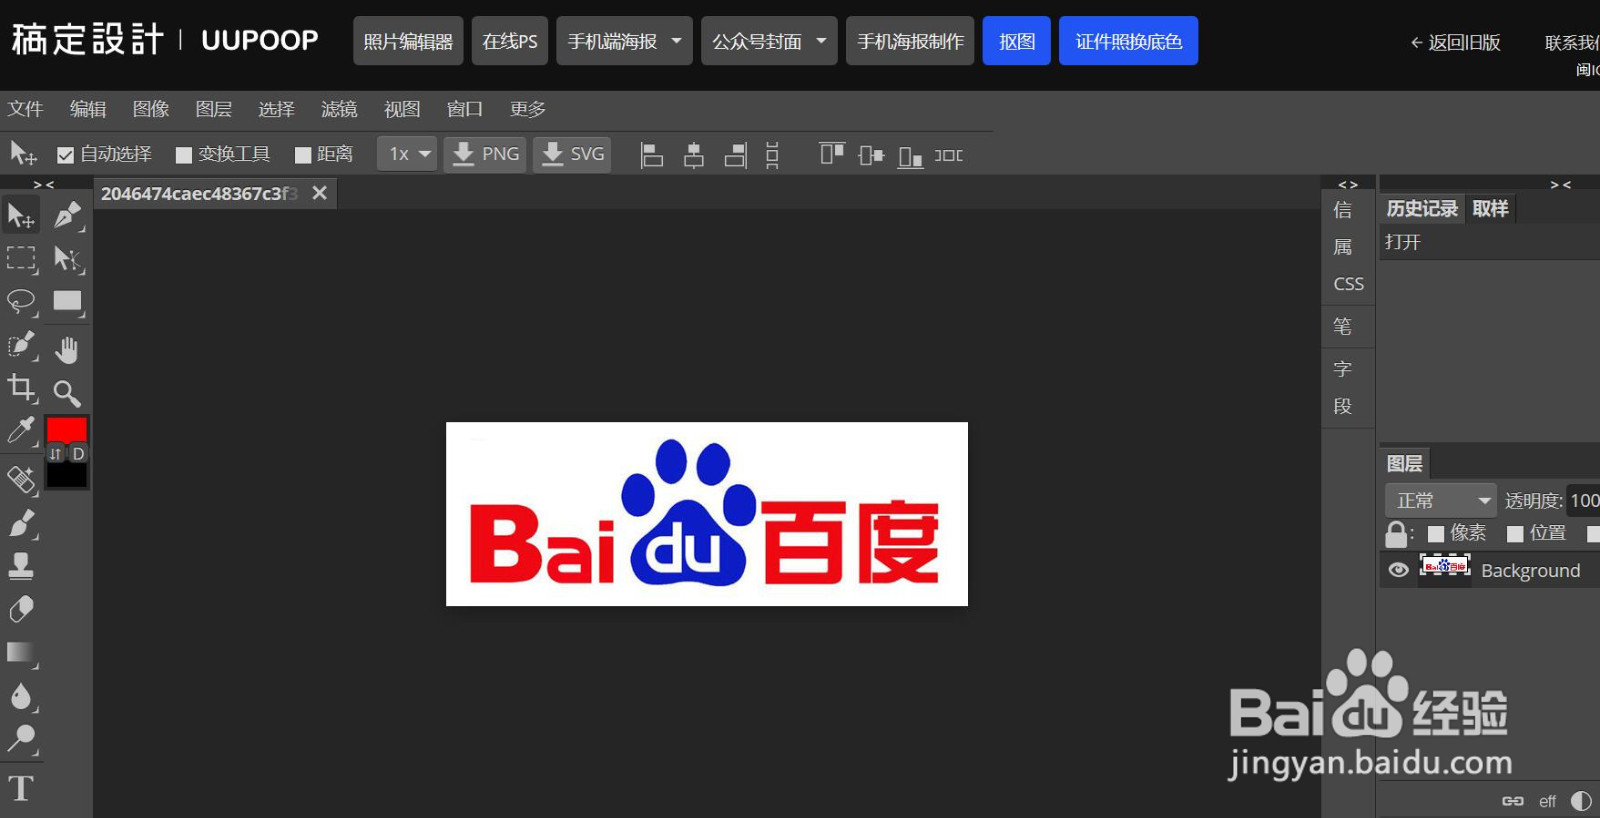Expand the 公众号封面 dropdown

[x=769, y=41]
